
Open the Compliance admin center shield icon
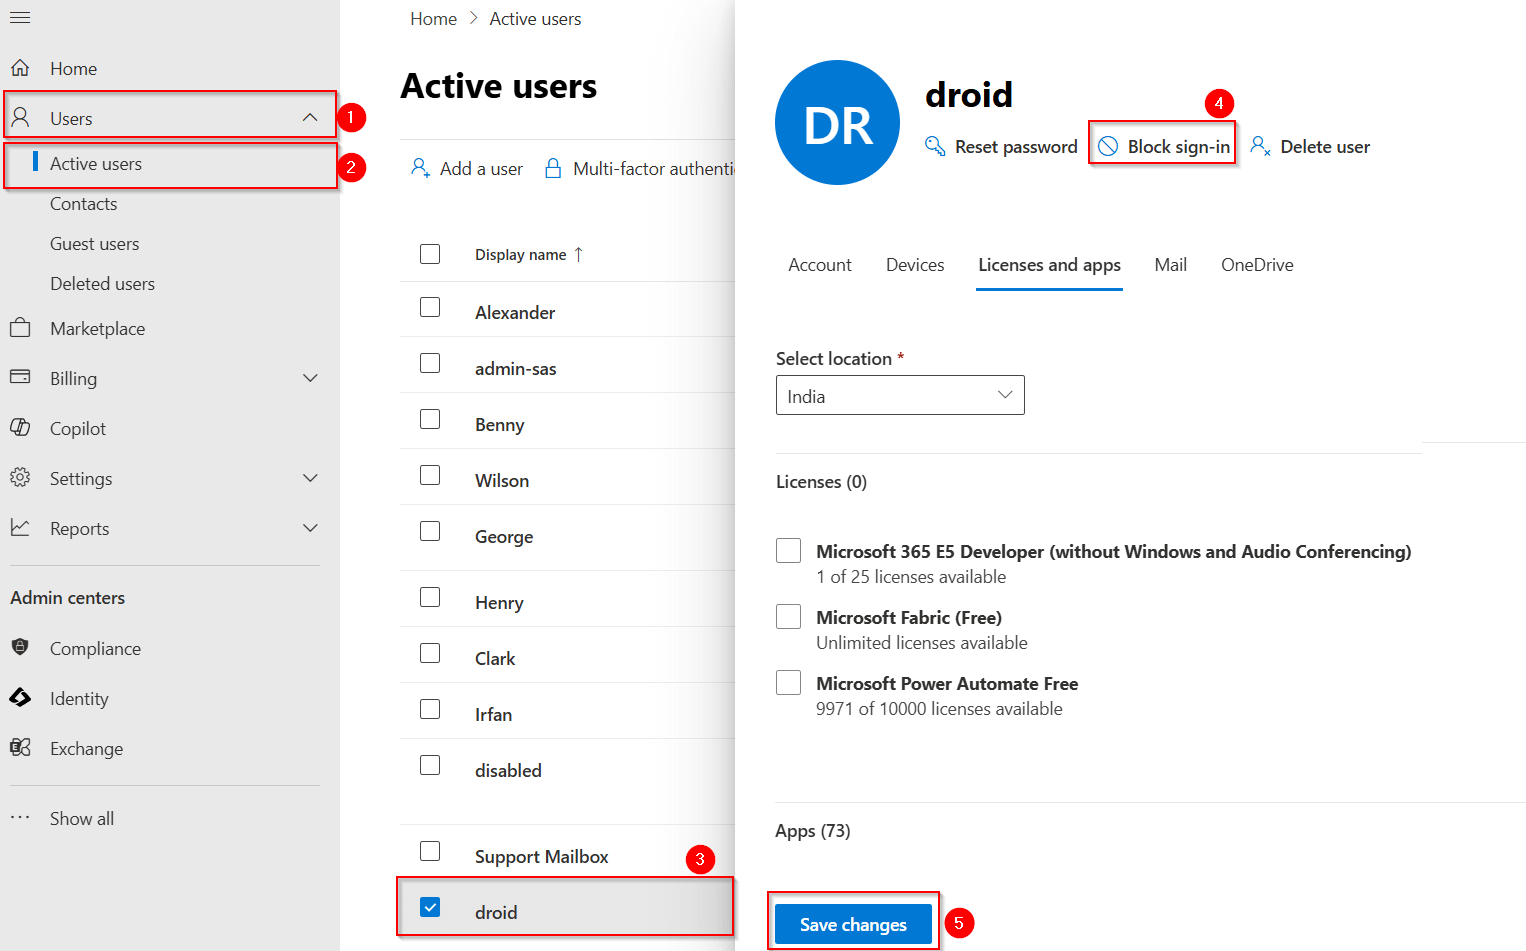pos(20,648)
